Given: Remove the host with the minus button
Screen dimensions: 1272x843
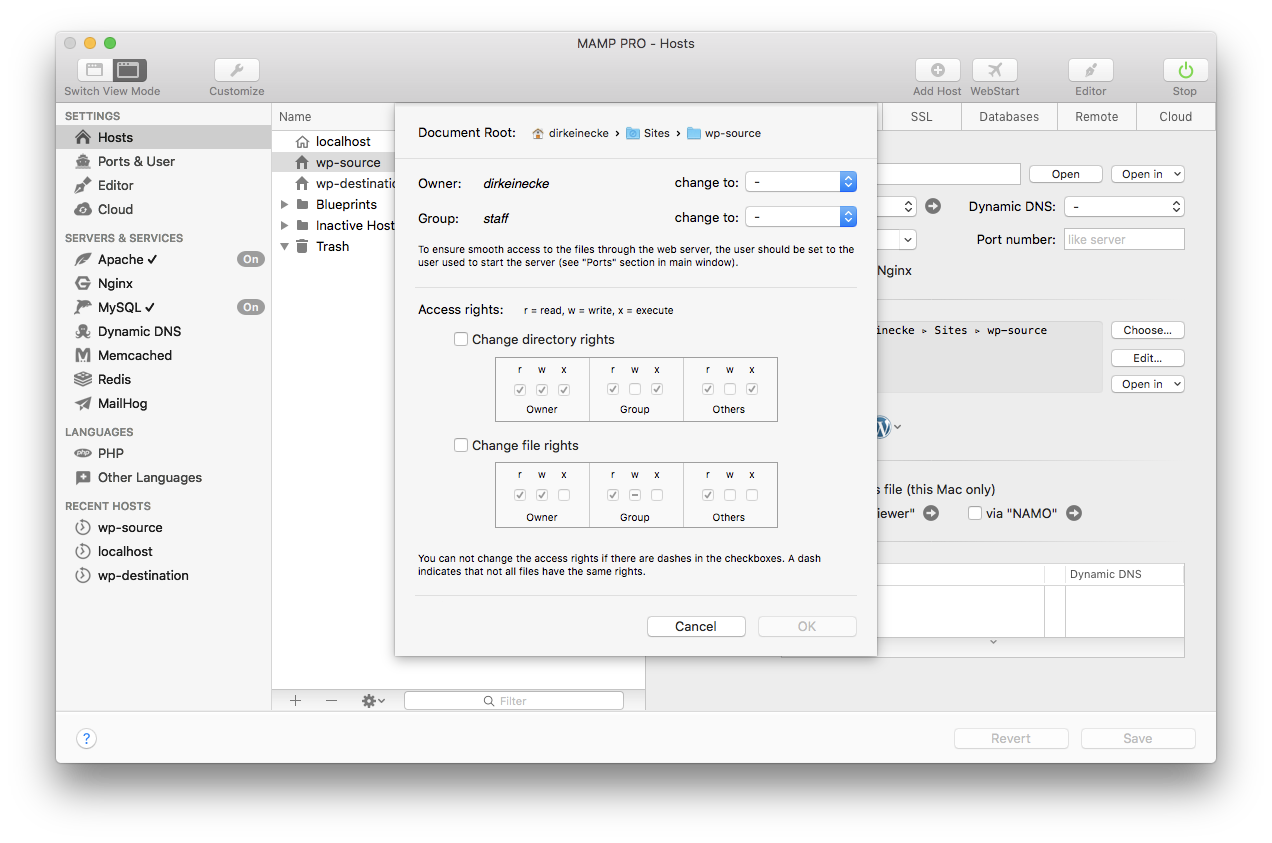Looking at the screenshot, I should pyautogui.click(x=331, y=701).
